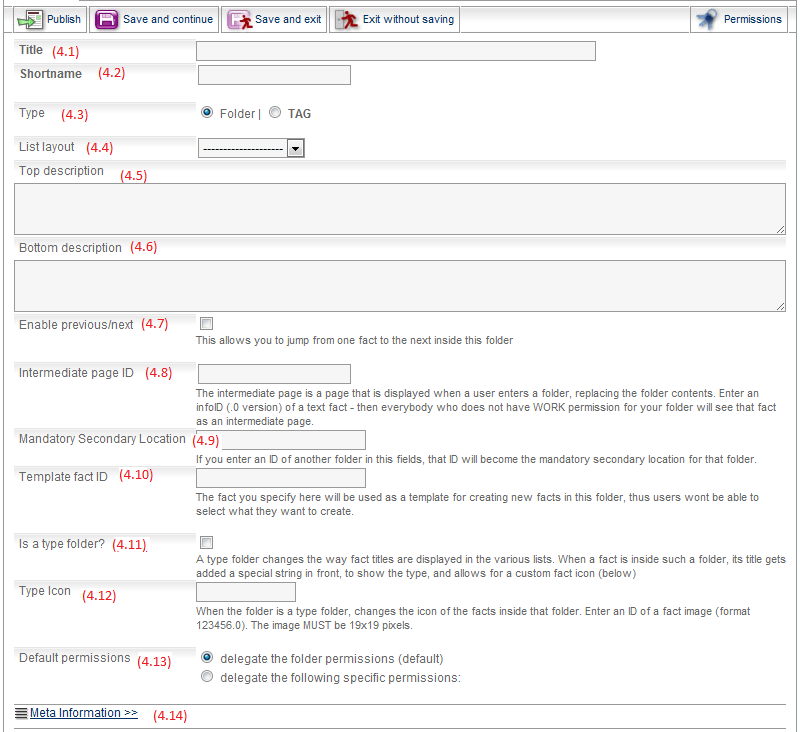Choose delegate the following specific permissions
800x732 pixels.
[207, 676]
